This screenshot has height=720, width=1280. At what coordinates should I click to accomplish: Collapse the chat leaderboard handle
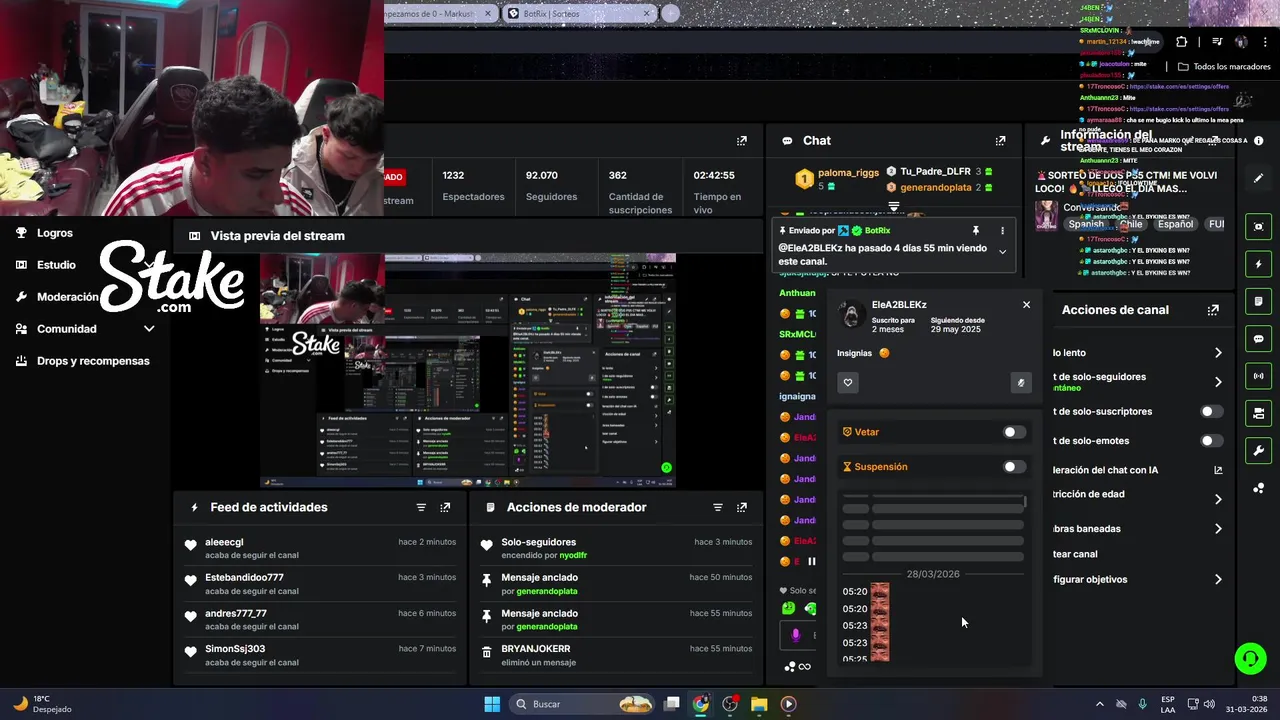[894, 207]
